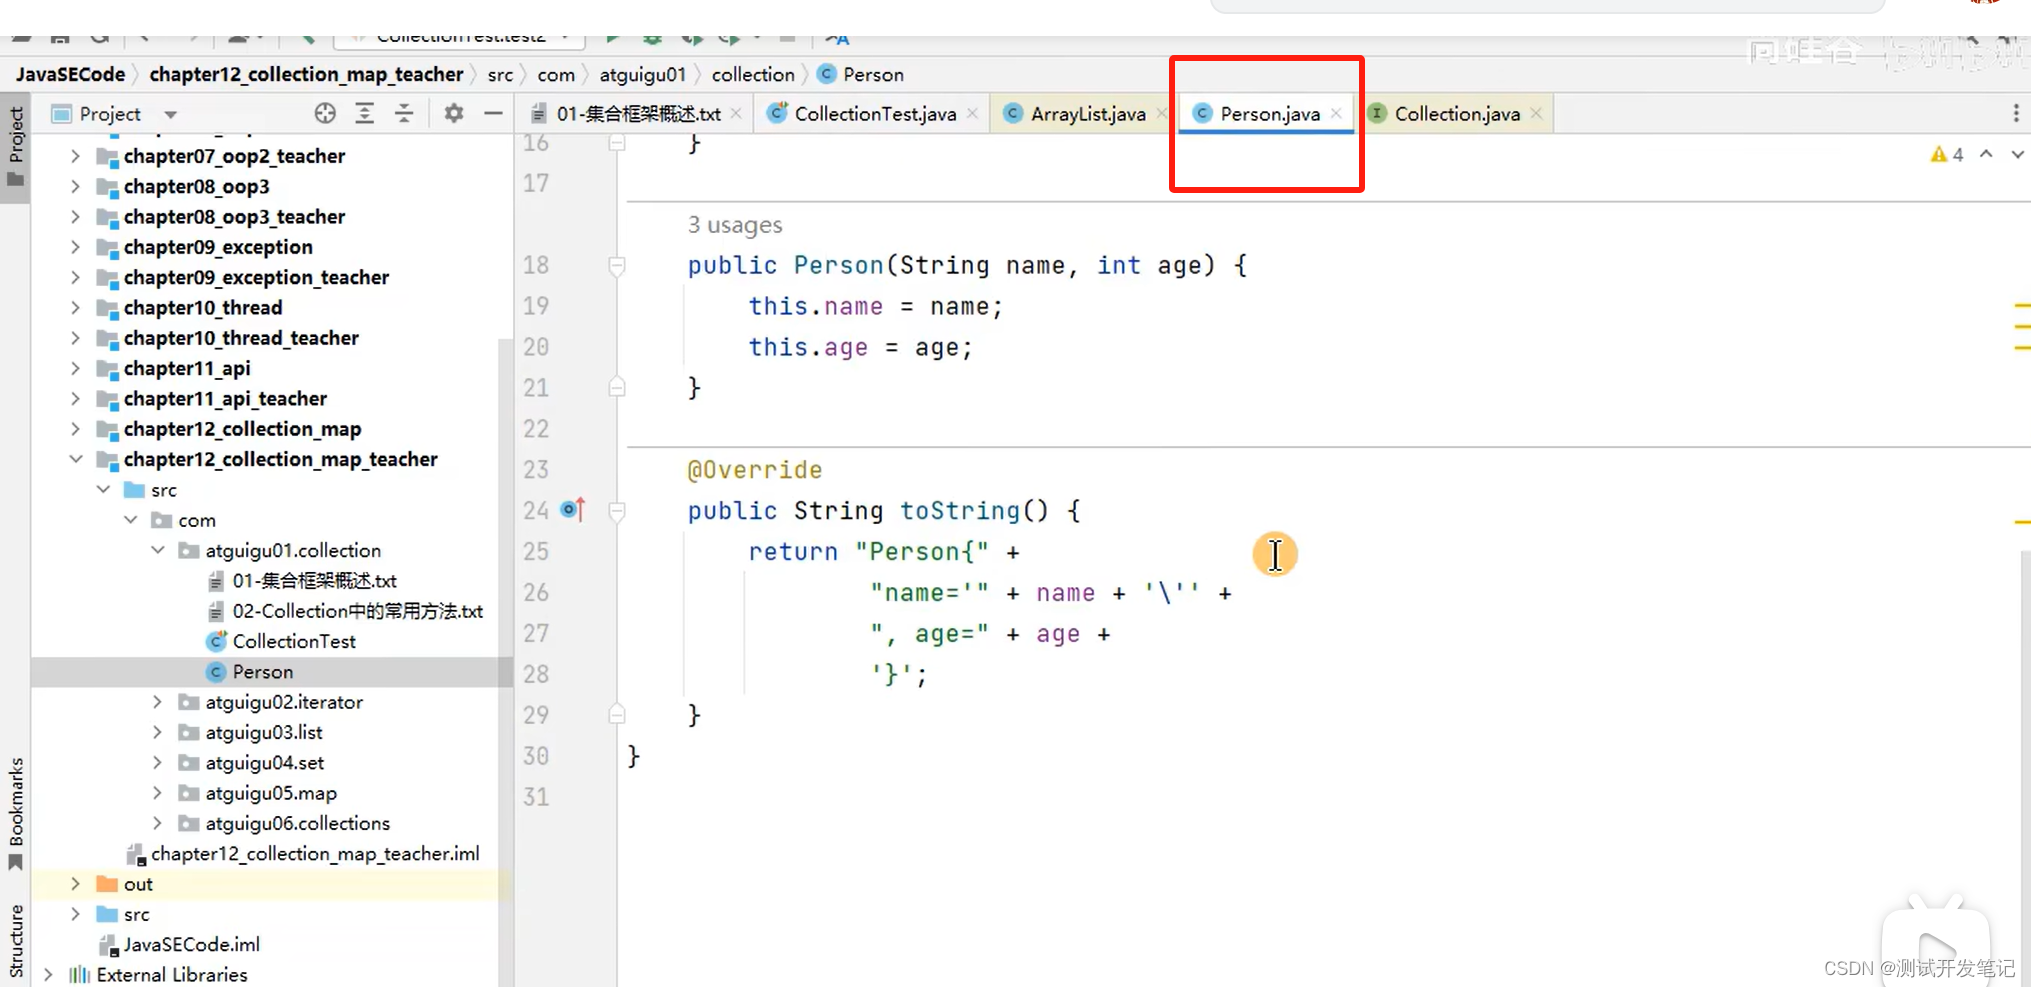Close the Collection.java editor tab
The height and width of the screenshot is (987, 2031).
click(x=1536, y=114)
